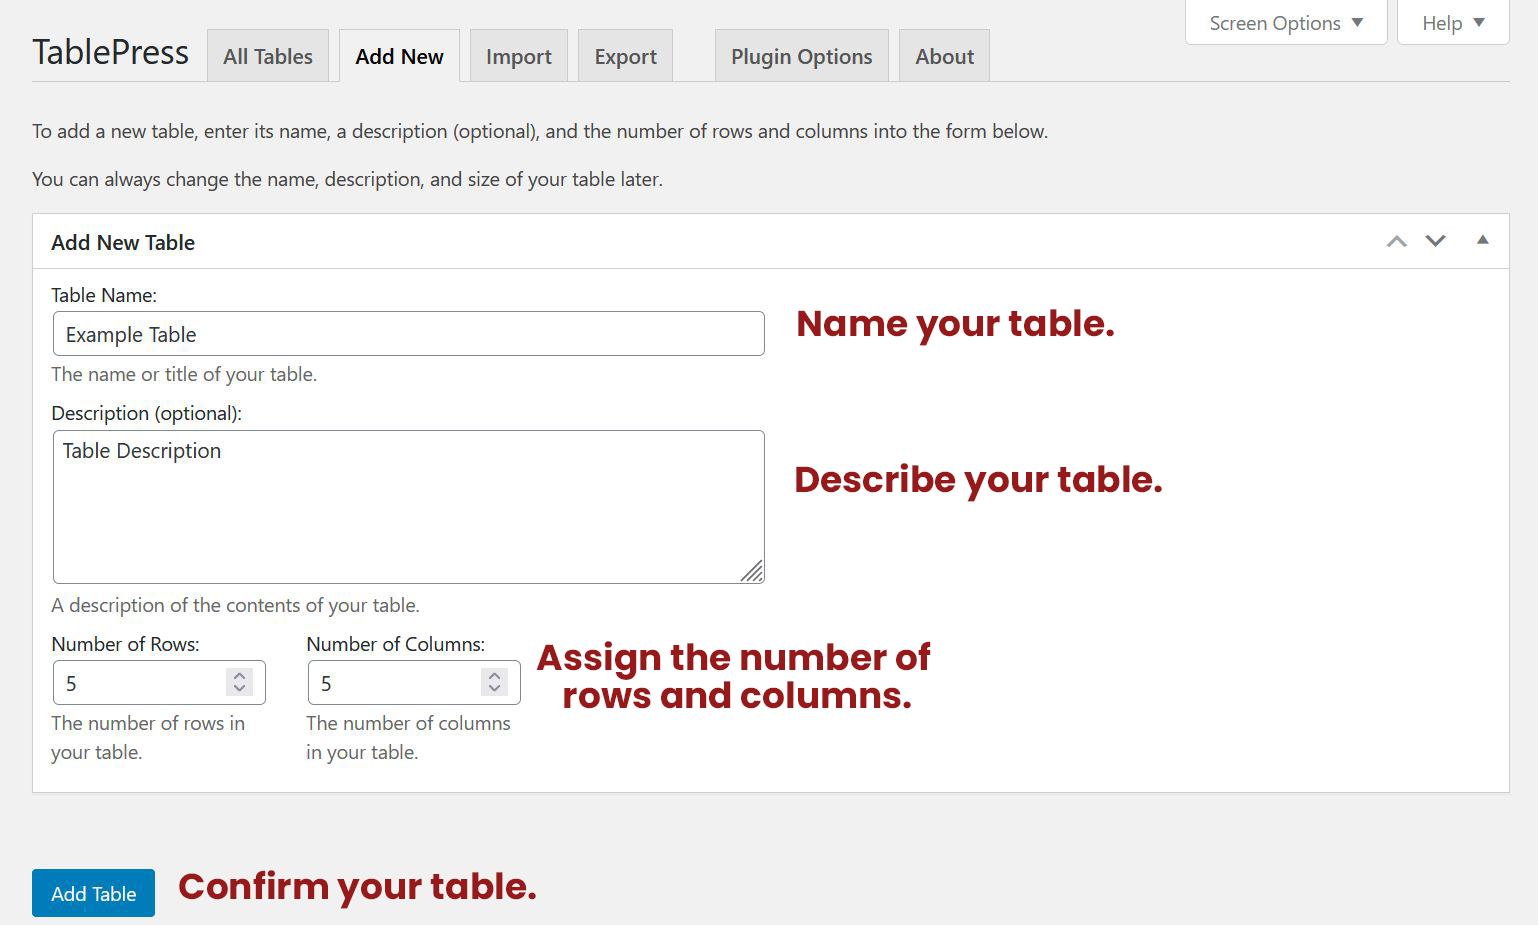Move Add New Table box down
This screenshot has height=925, width=1538.
click(x=1435, y=241)
